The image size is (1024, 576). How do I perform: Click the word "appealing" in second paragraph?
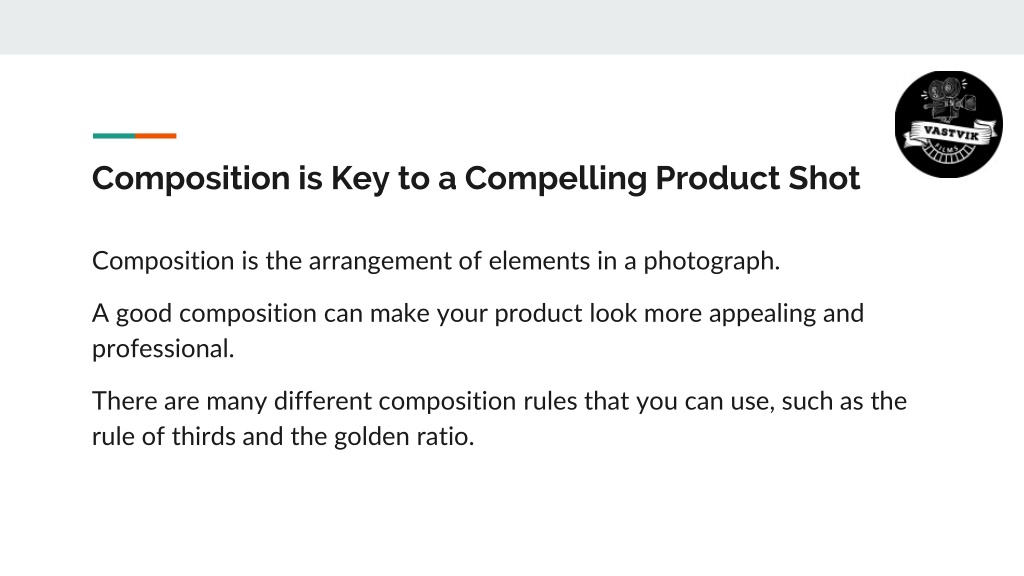pyautogui.click(x=762, y=313)
